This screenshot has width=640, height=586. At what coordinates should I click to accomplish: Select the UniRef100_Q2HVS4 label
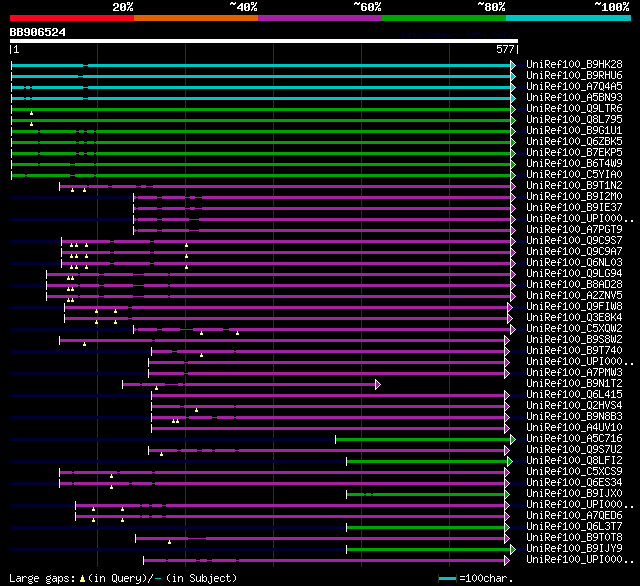click(574, 406)
